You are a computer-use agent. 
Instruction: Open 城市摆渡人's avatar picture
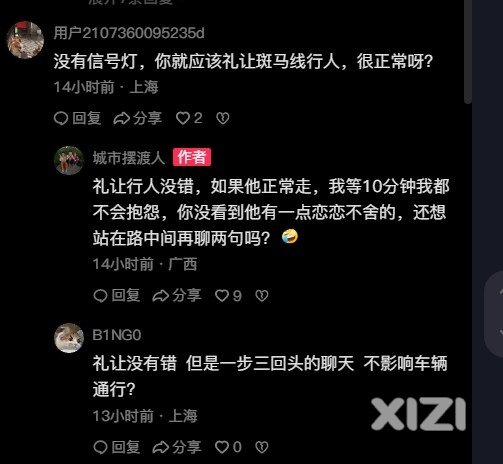(x=69, y=160)
